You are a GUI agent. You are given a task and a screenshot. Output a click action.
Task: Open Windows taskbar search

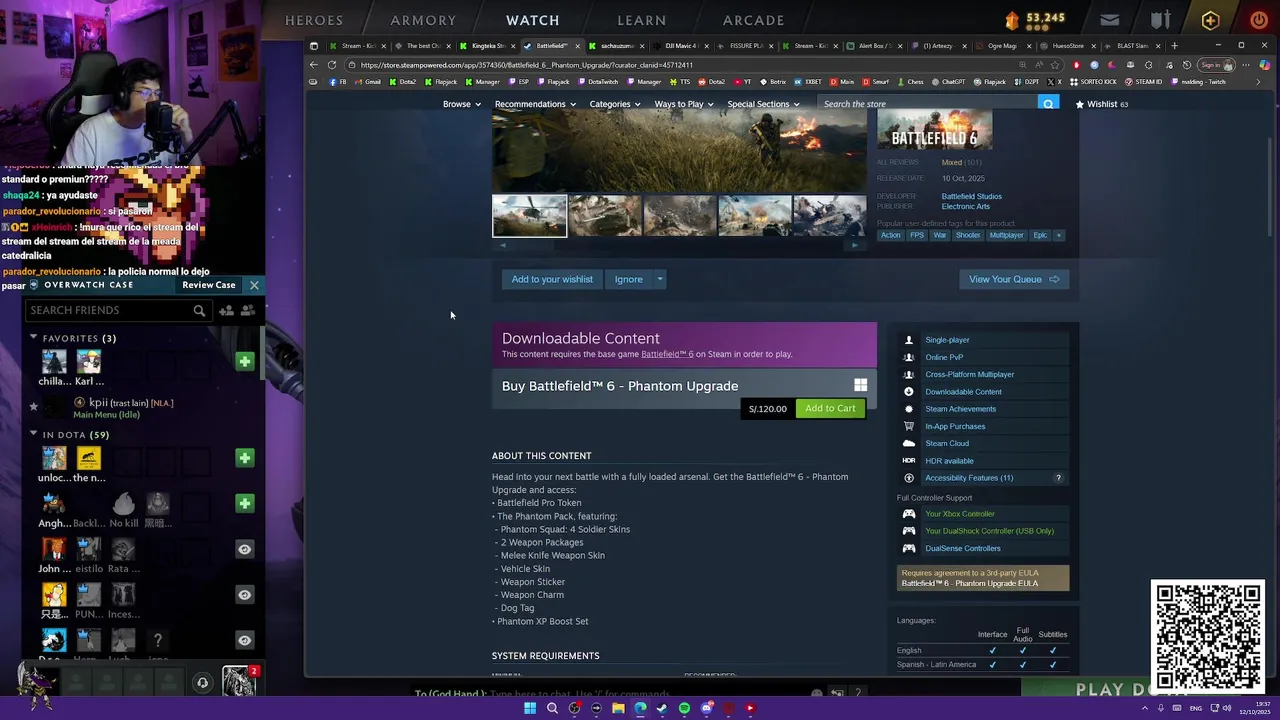[552, 708]
